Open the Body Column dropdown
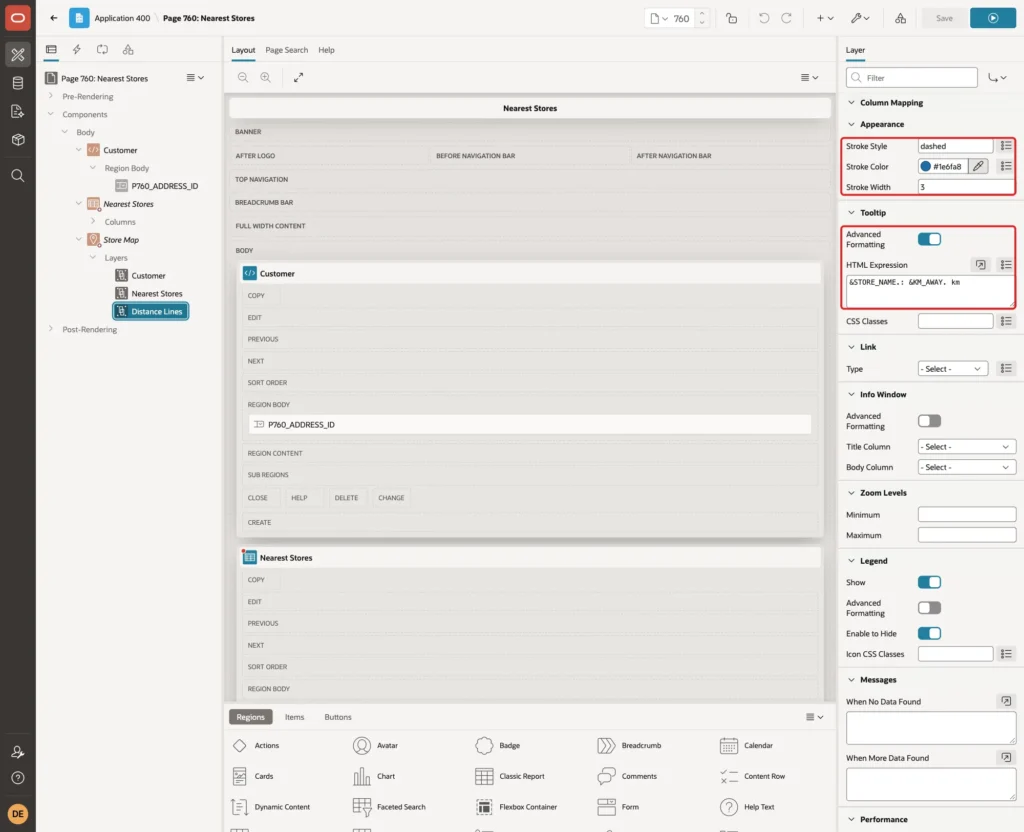 point(967,467)
